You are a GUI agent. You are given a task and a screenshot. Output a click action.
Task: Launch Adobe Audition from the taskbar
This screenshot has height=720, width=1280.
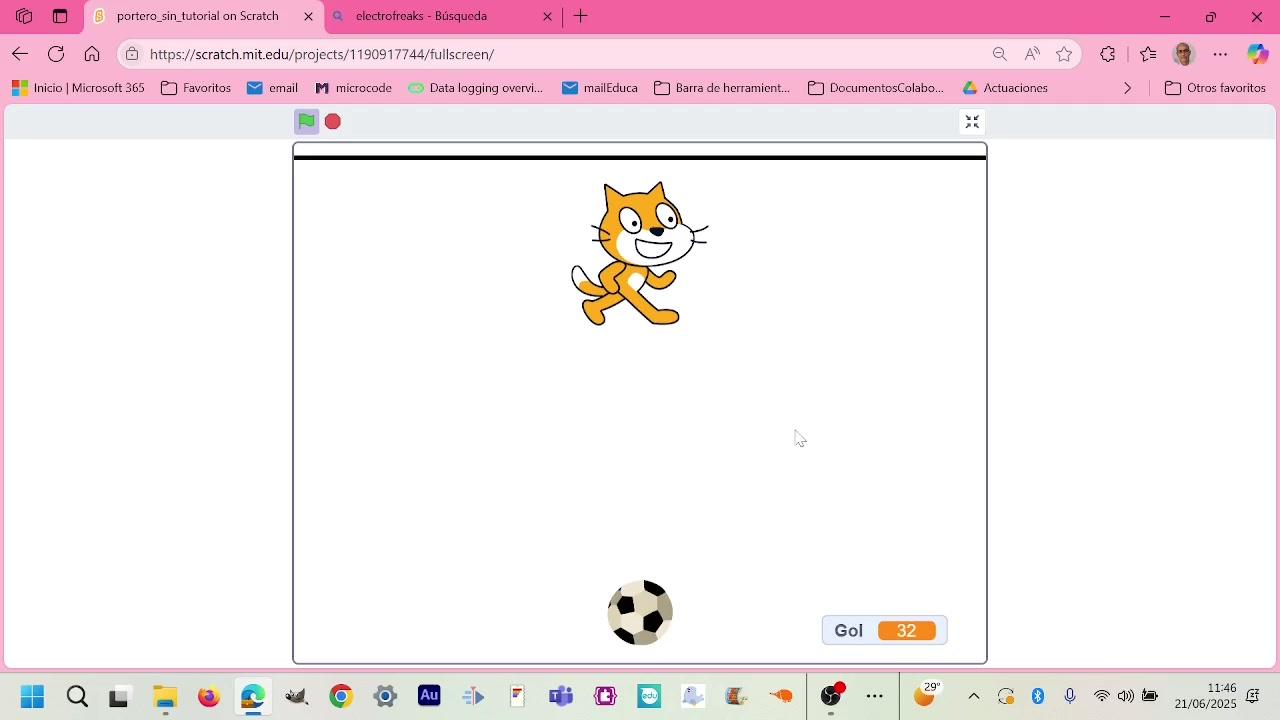point(429,695)
